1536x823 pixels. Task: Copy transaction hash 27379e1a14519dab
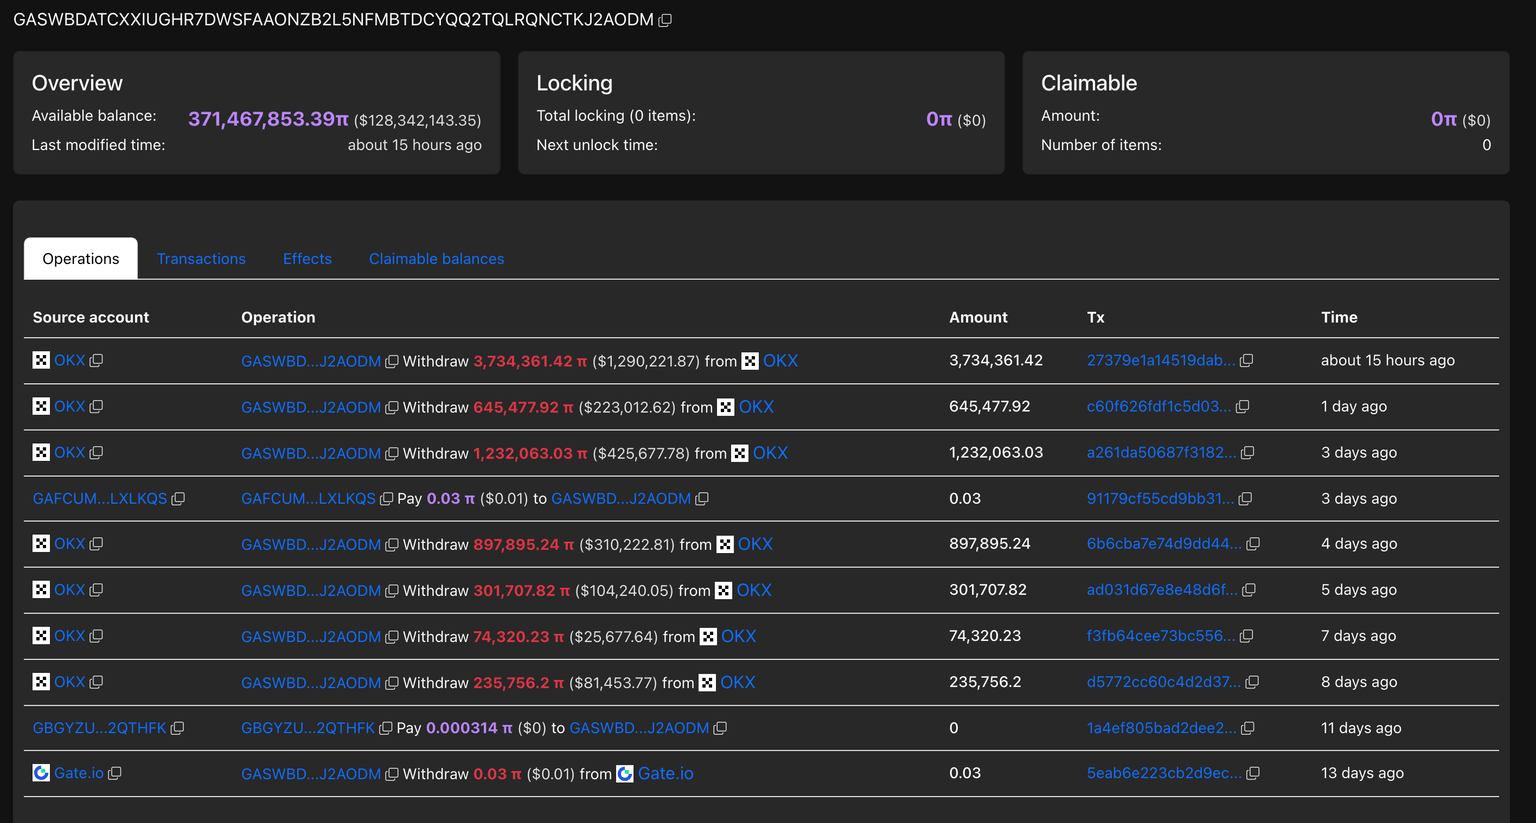click(x=1246, y=361)
